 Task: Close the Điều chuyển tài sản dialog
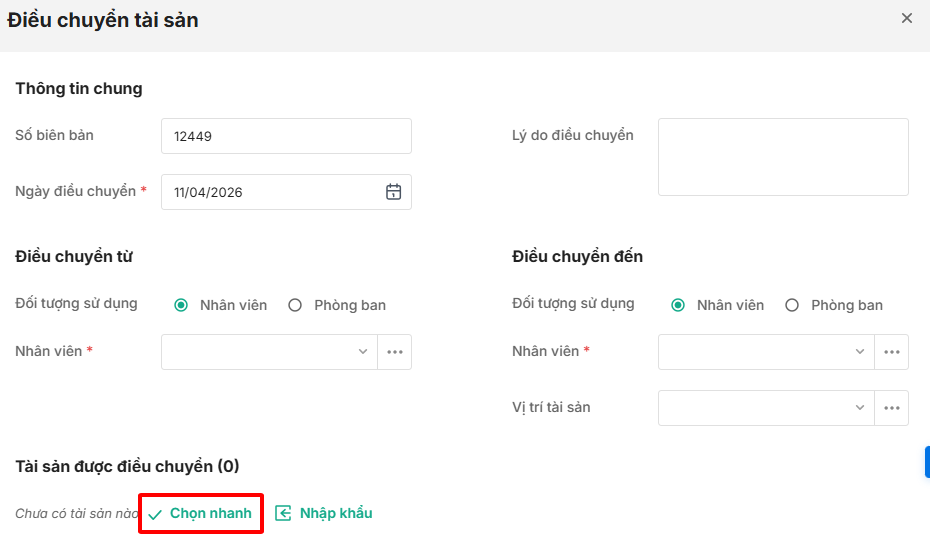click(x=907, y=18)
